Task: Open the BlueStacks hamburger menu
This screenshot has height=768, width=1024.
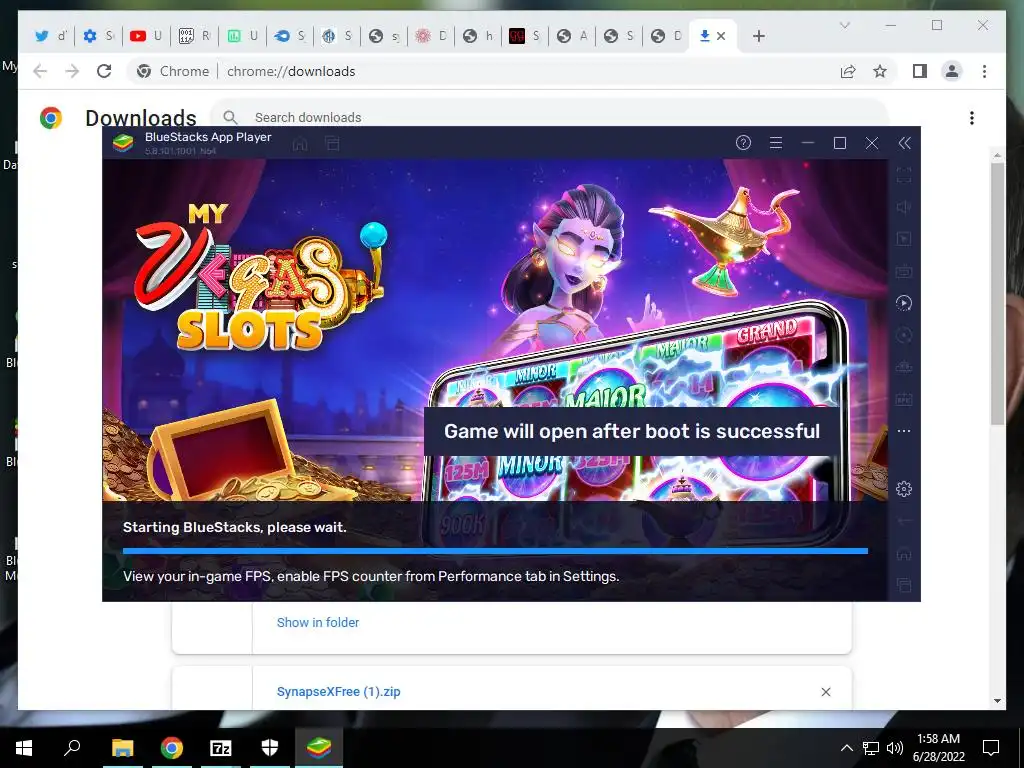Action: [x=776, y=142]
